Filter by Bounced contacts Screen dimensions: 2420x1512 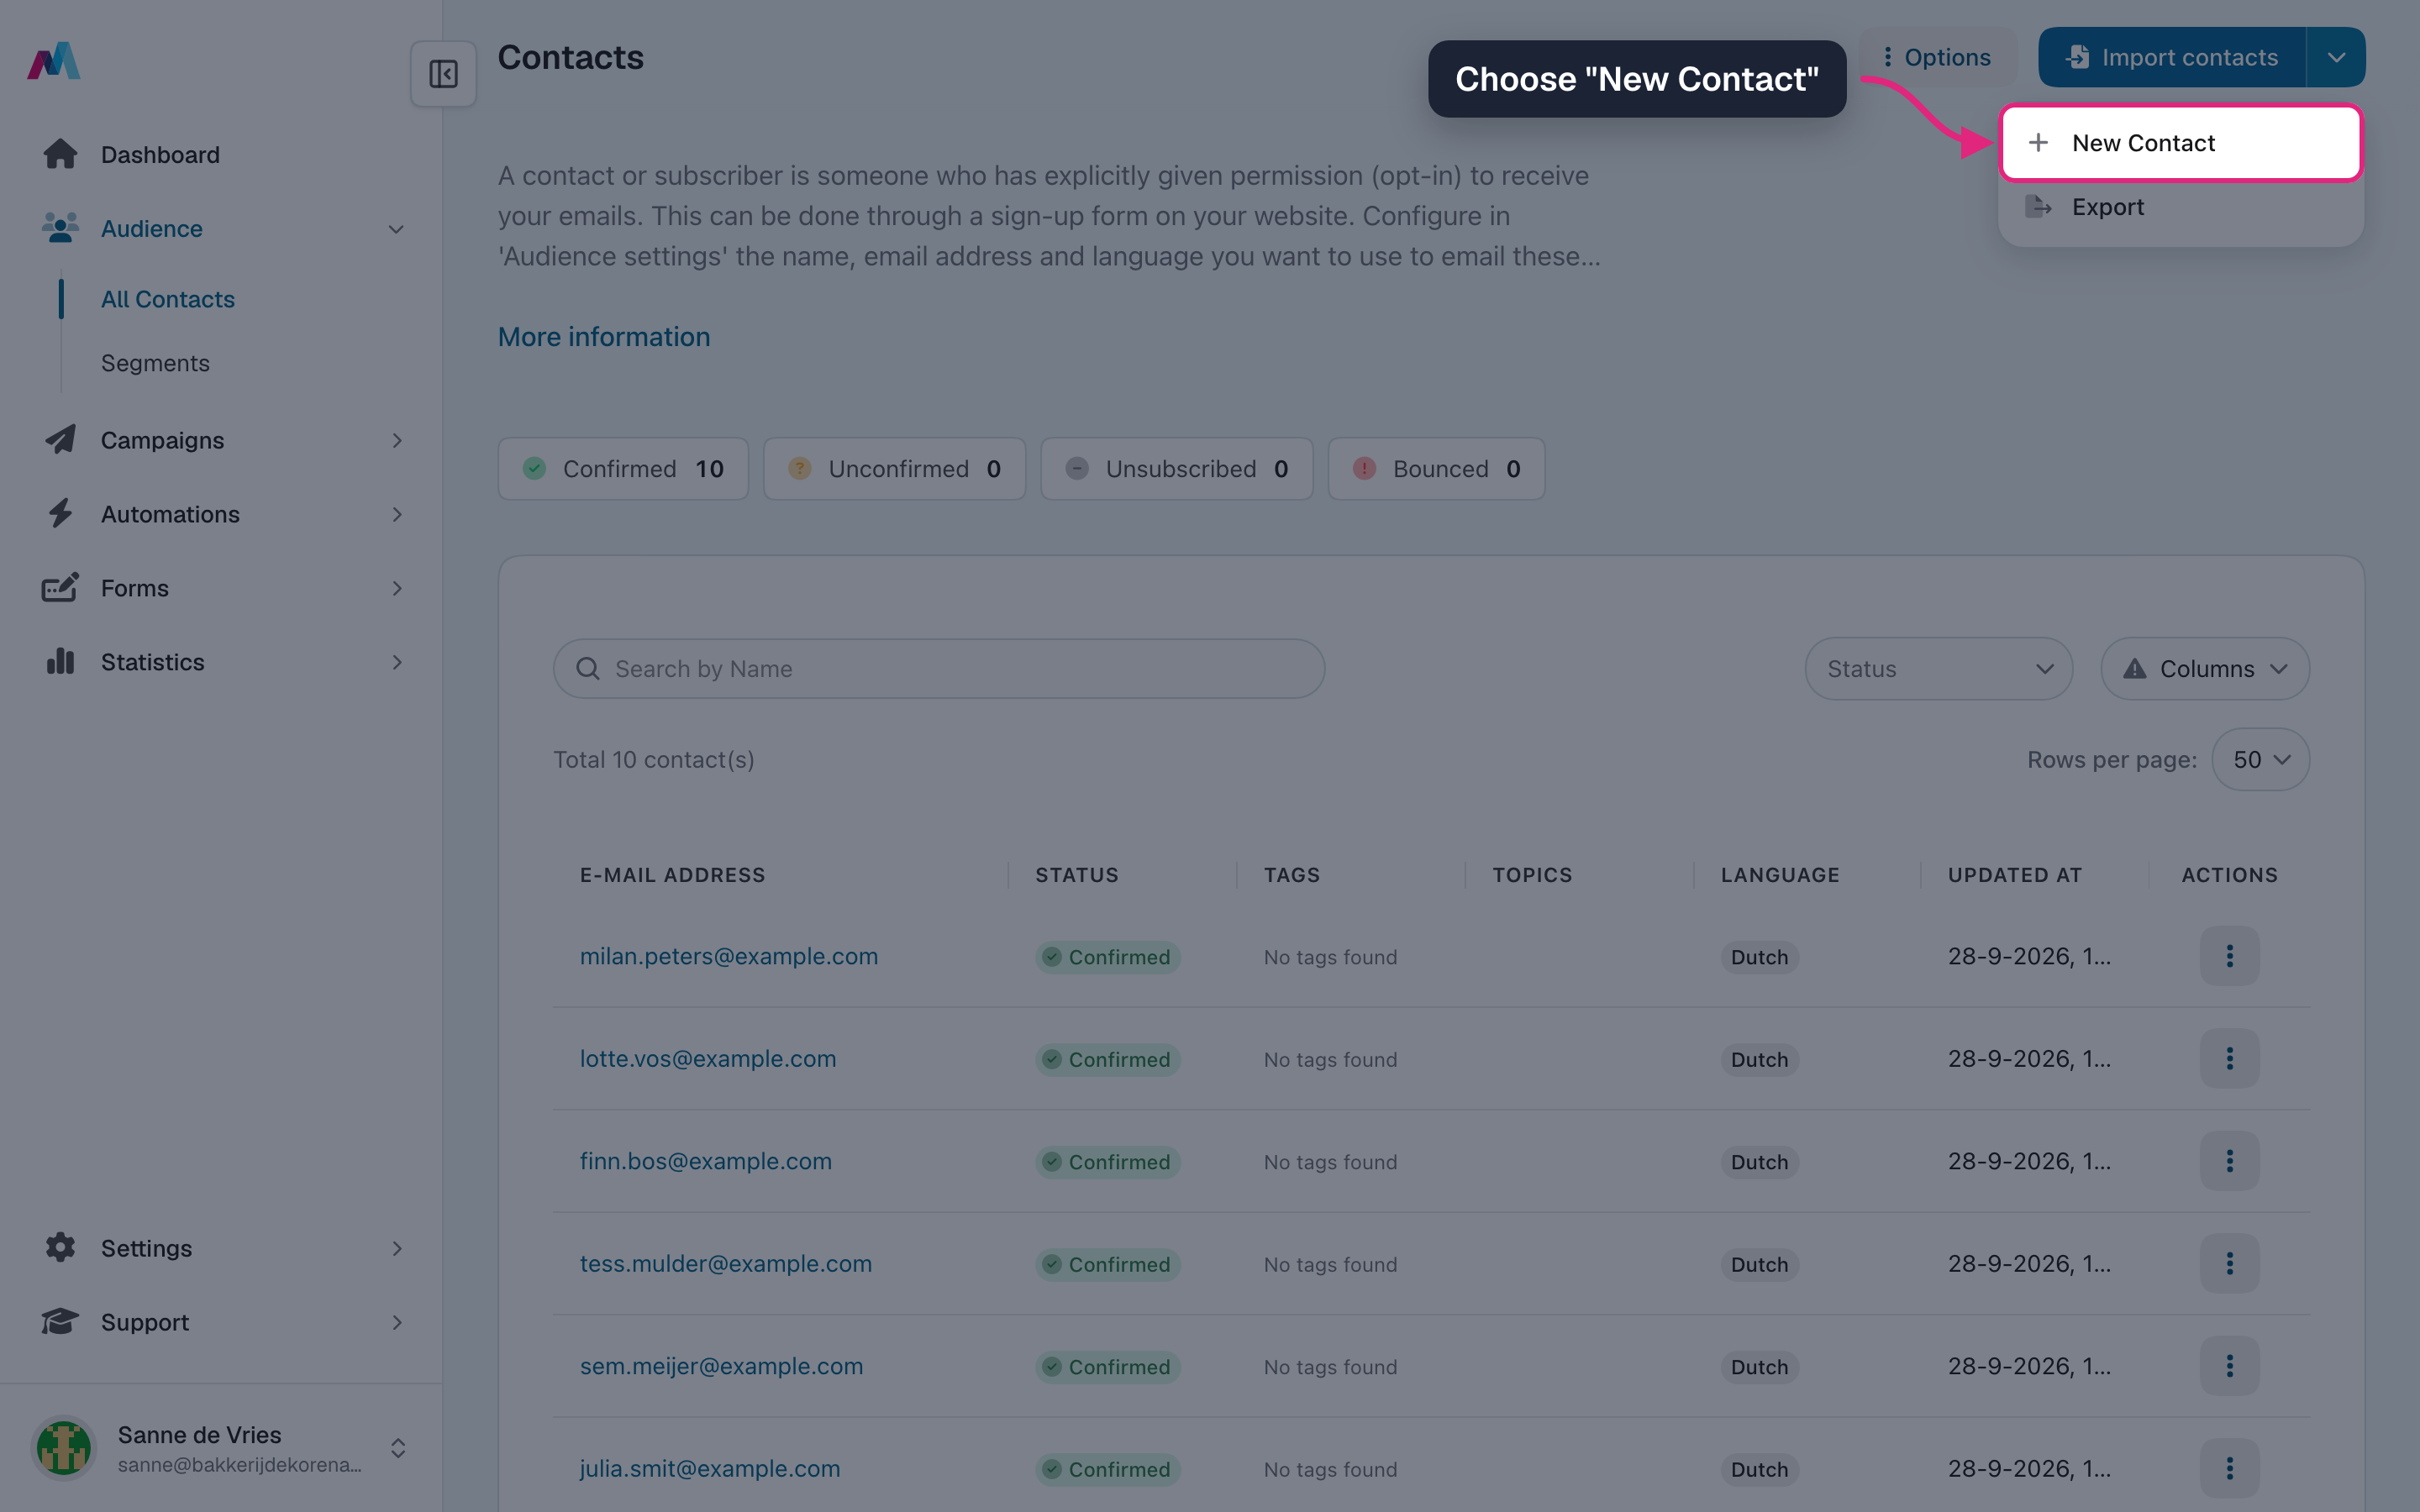(x=1436, y=468)
